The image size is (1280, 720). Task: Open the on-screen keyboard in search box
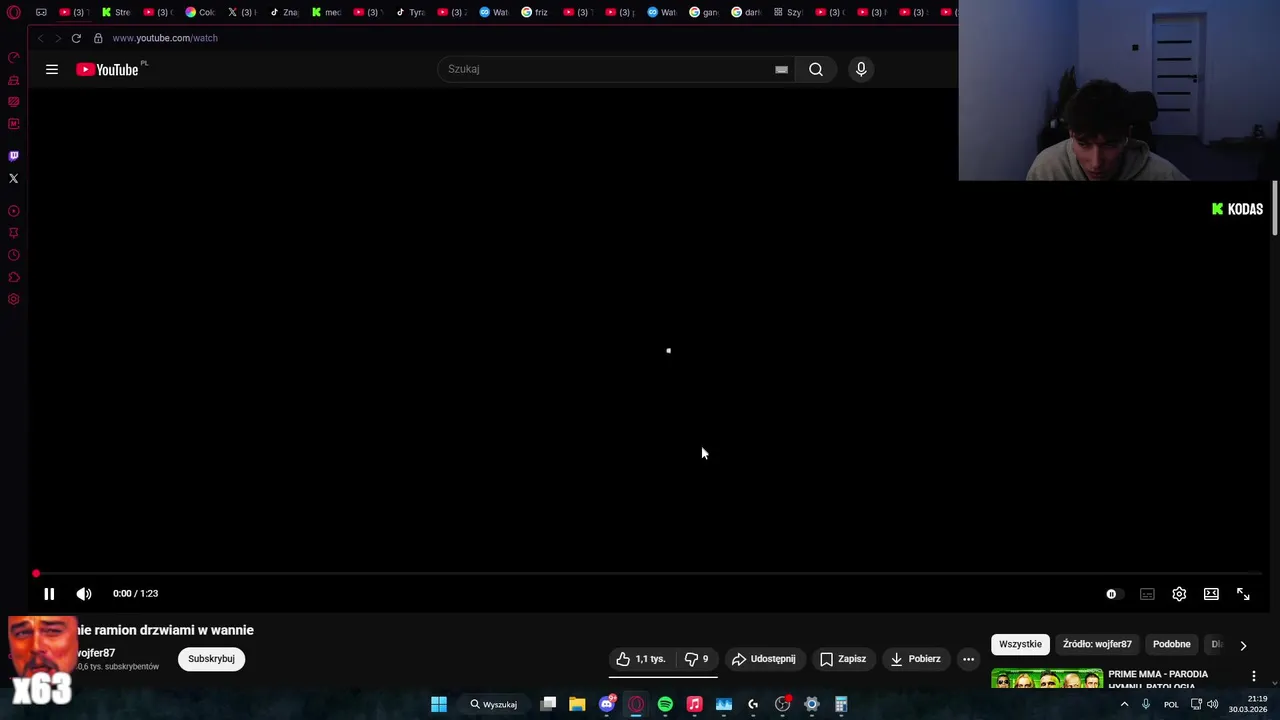click(x=781, y=69)
